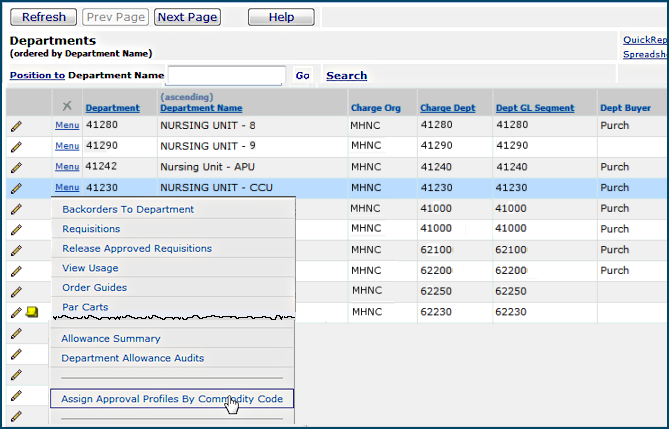Open Menu for department 41242

click(67, 167)
